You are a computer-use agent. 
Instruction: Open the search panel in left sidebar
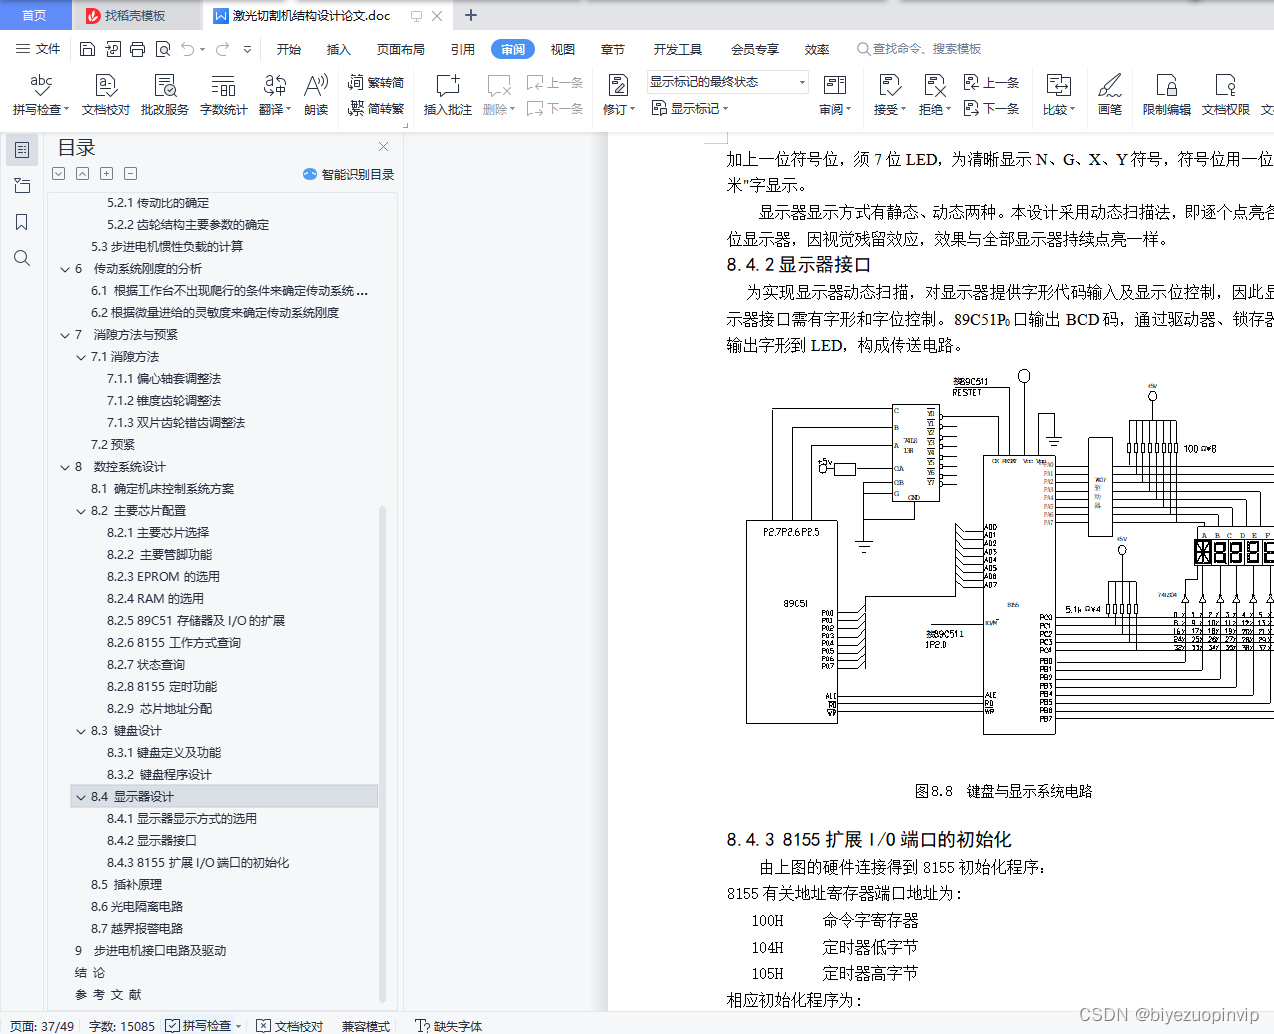click(x=21, y=258)
